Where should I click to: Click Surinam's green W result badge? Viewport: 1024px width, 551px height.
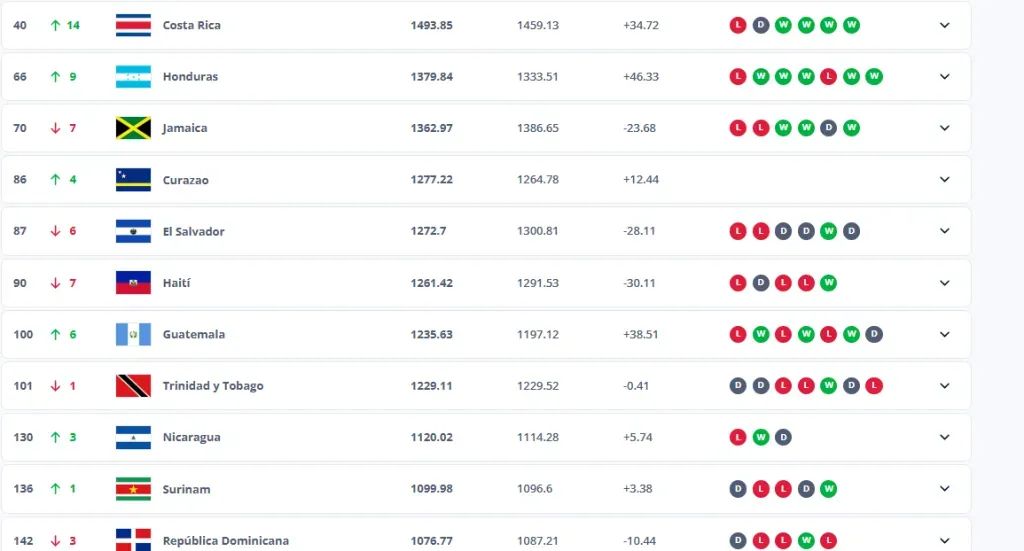(x=828, y=489)
